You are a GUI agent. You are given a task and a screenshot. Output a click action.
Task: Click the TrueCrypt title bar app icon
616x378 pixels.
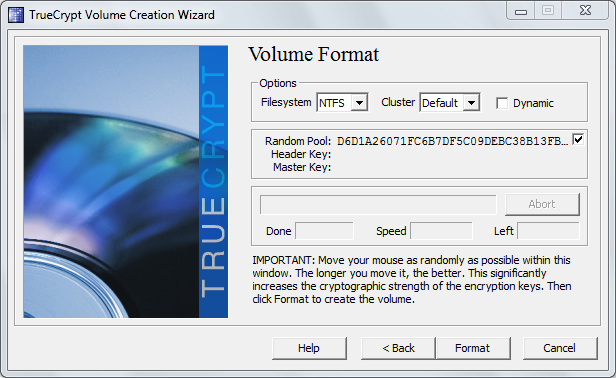pos(16,15)
